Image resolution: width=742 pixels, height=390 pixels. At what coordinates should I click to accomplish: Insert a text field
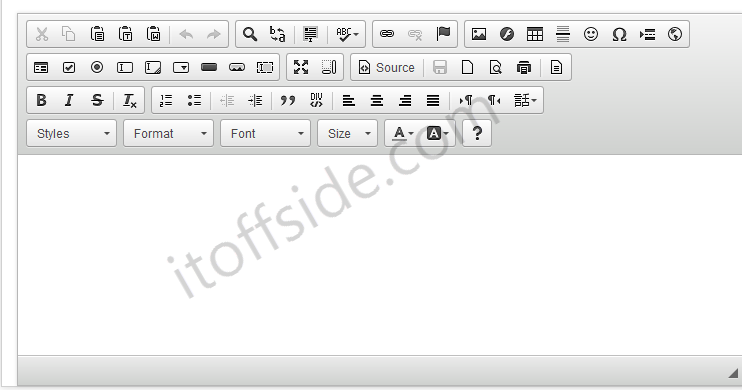point(125,68)
